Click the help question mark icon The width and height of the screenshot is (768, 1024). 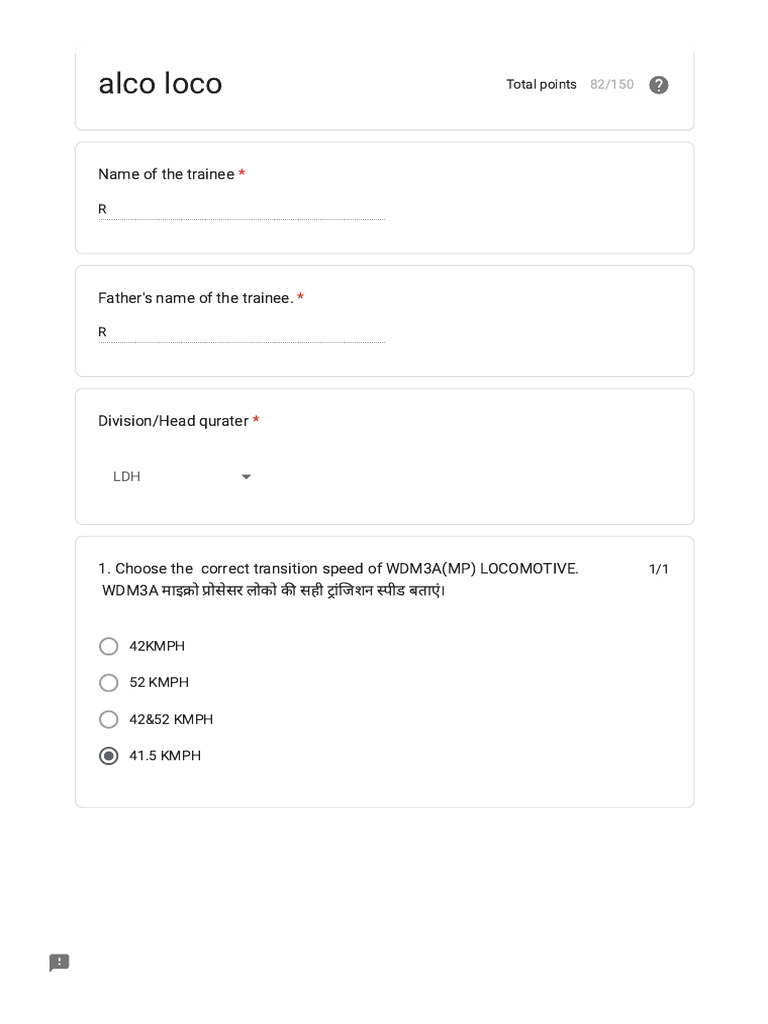[658, 85]
